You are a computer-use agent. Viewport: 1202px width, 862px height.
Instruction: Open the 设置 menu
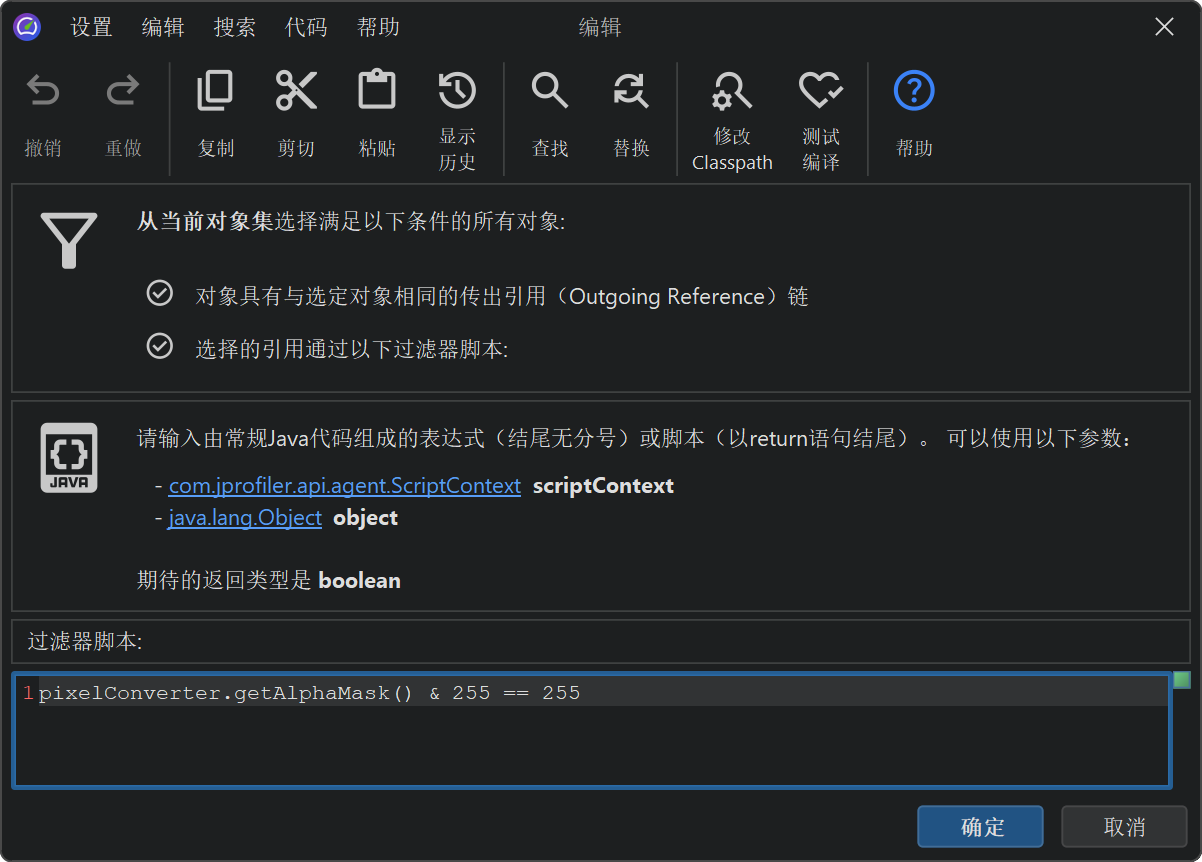point(91,28)
